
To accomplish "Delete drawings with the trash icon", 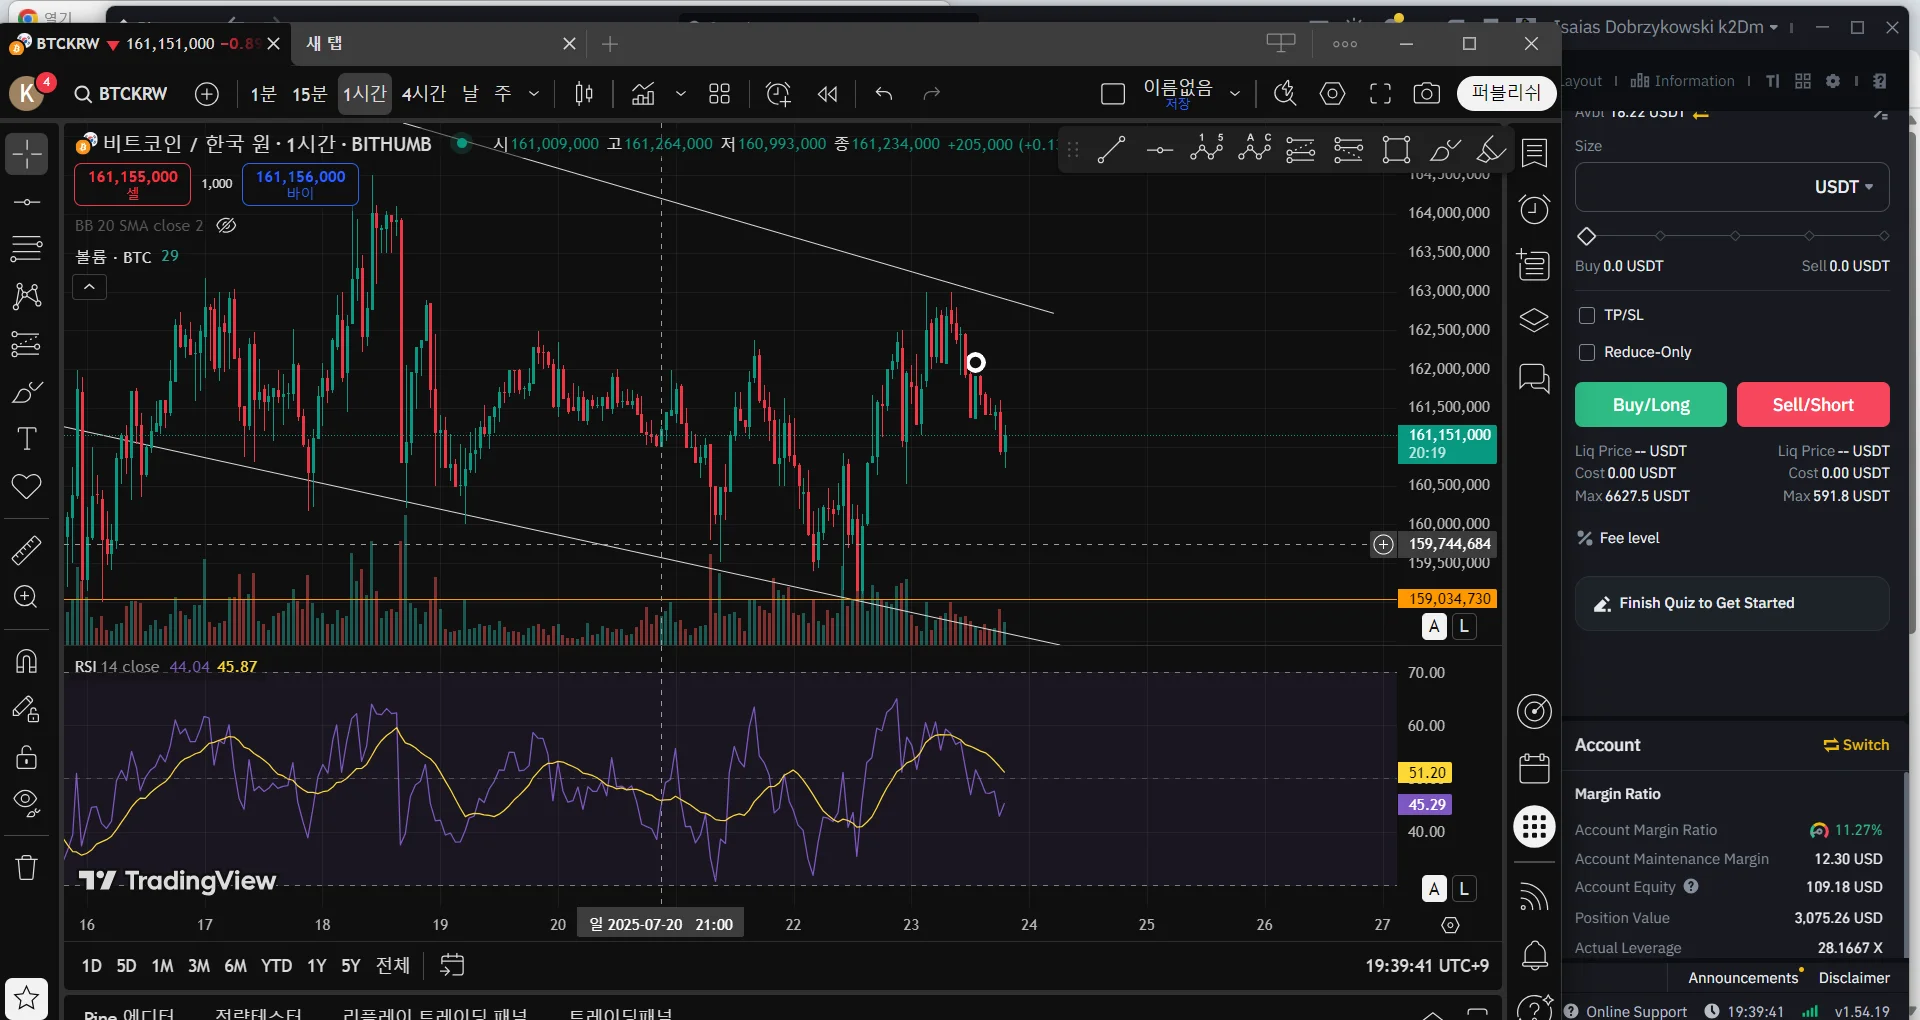I will point(26,867).
